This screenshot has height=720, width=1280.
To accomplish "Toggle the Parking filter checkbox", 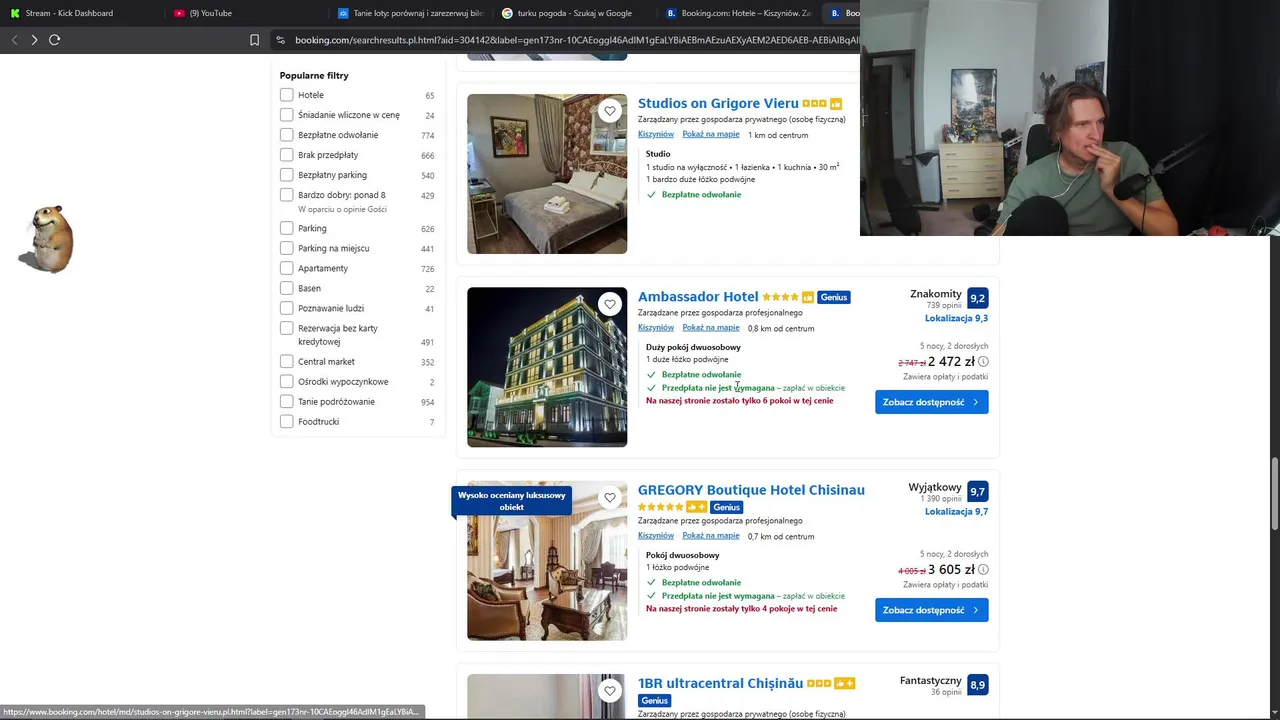I will 287,228.
